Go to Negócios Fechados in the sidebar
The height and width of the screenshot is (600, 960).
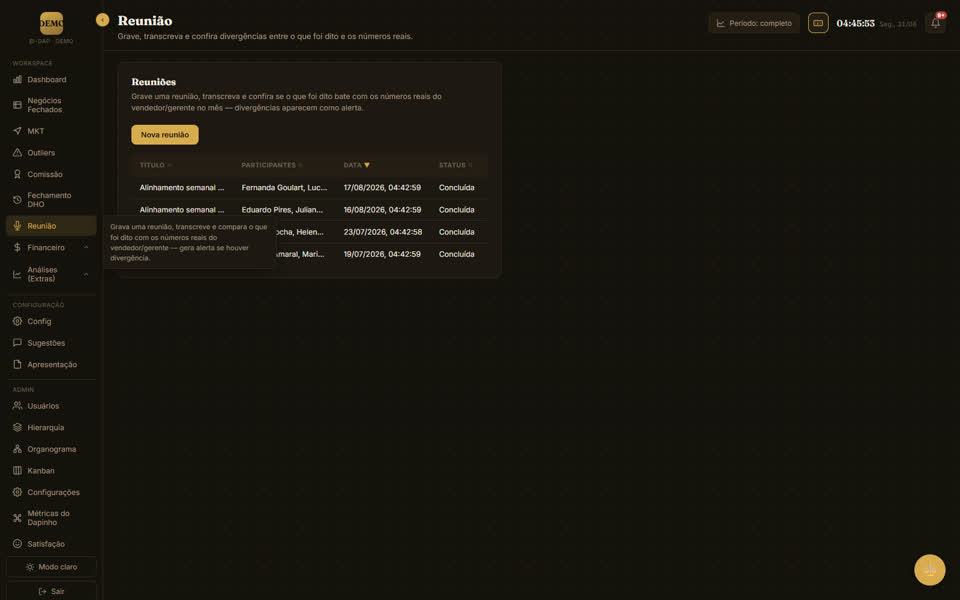[51, 105]
